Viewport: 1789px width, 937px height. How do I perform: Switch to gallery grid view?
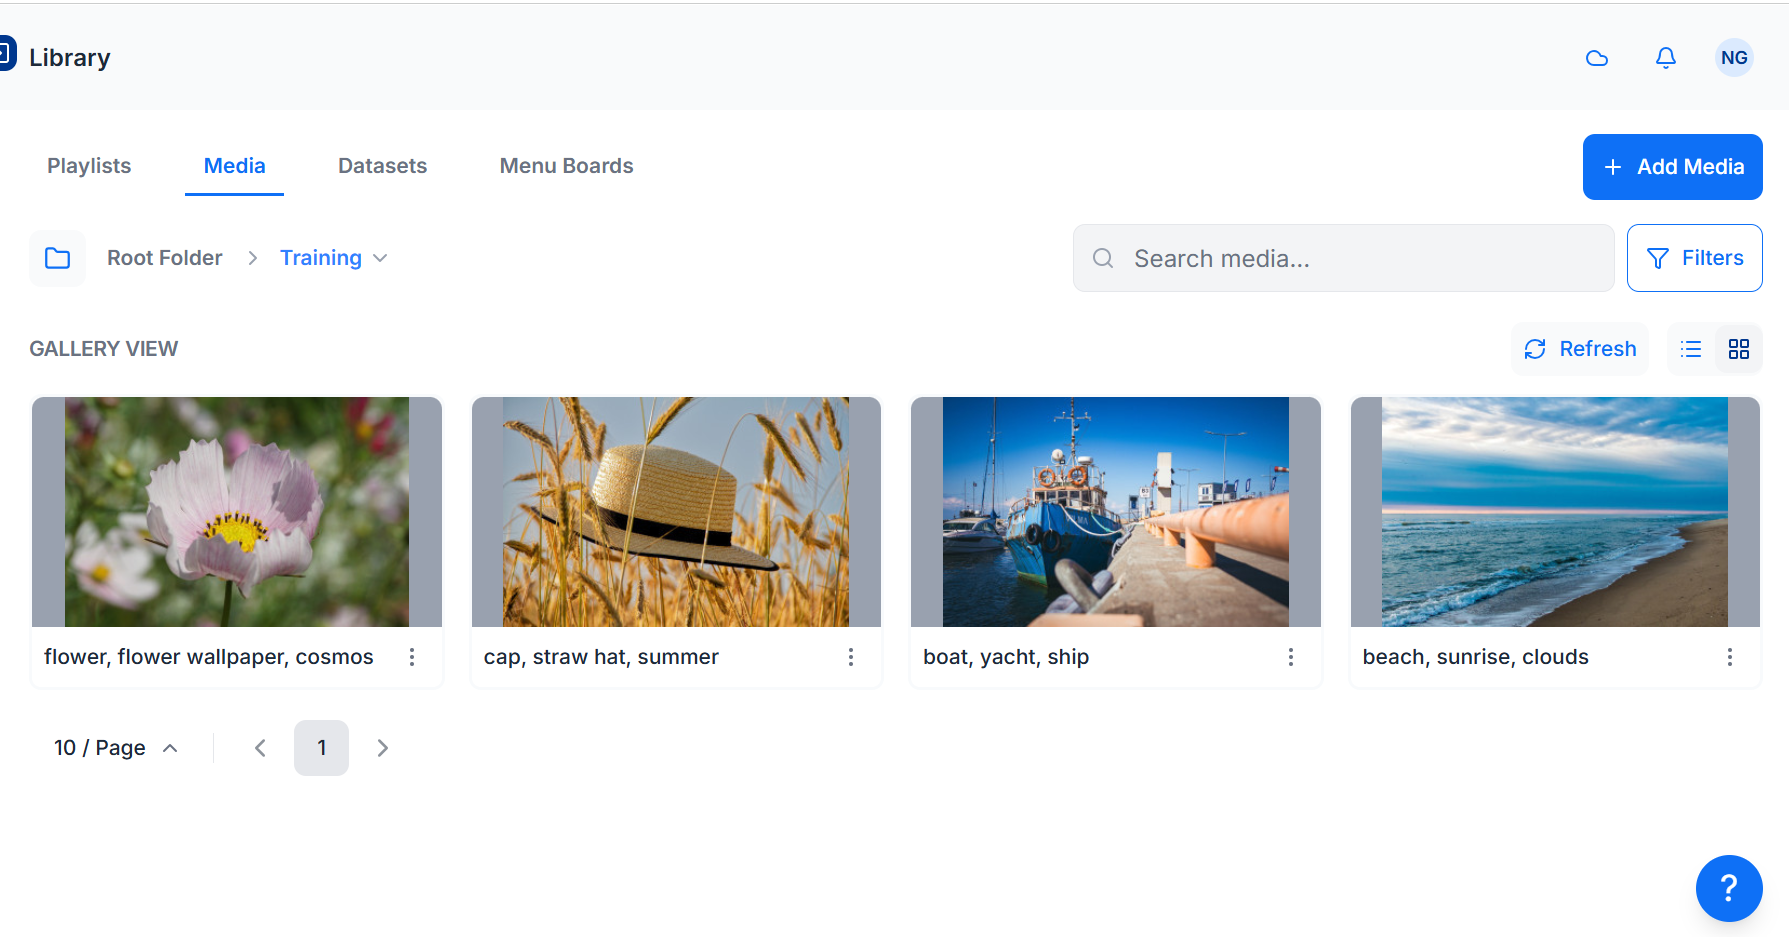(x=1739, y=349)
